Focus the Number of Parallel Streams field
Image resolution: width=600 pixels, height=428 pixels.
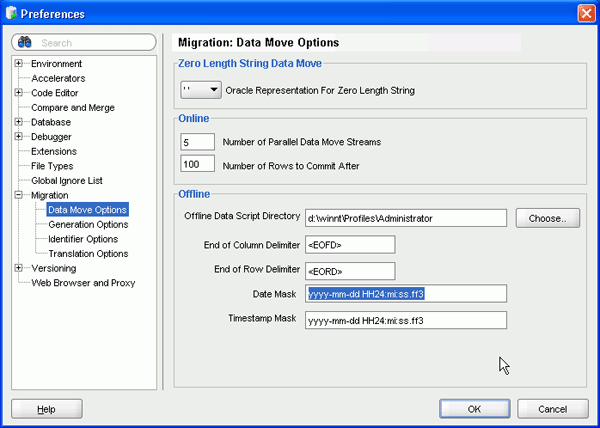pyautogui.click(x=198, y=142)
